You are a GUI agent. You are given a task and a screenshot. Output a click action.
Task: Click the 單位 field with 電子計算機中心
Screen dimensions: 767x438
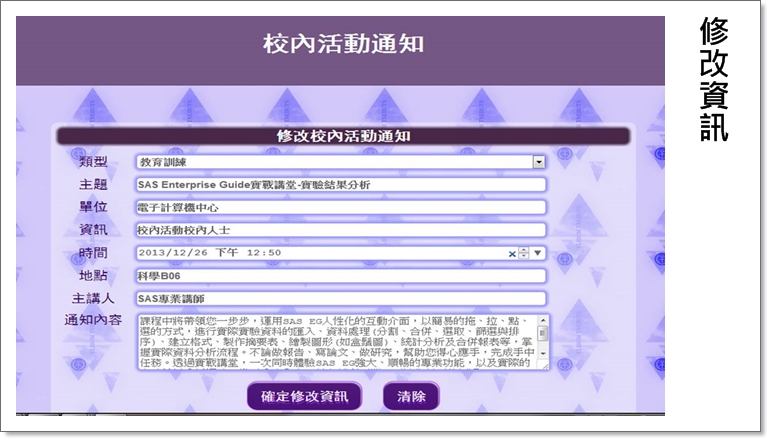click(x=340, y=207)
